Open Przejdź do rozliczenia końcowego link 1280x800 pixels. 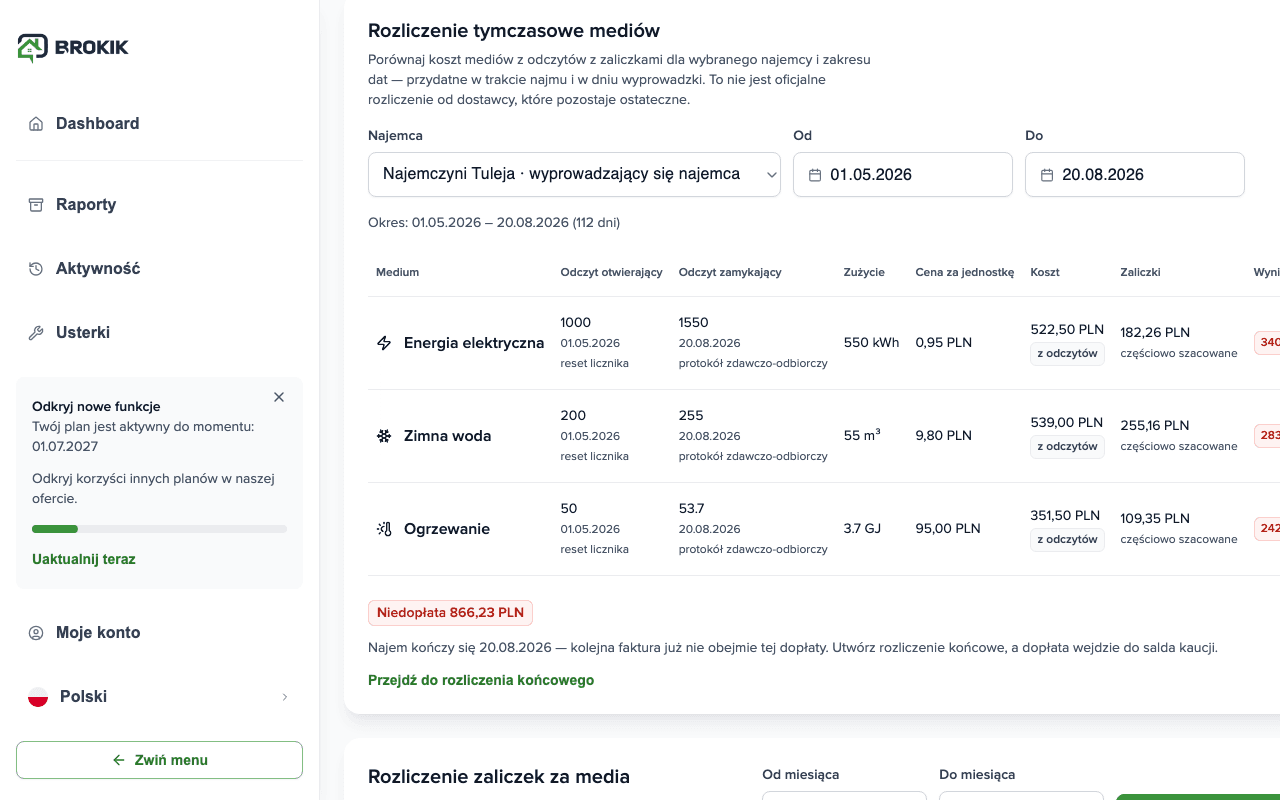pyautogui.click(x=481, y=680)
